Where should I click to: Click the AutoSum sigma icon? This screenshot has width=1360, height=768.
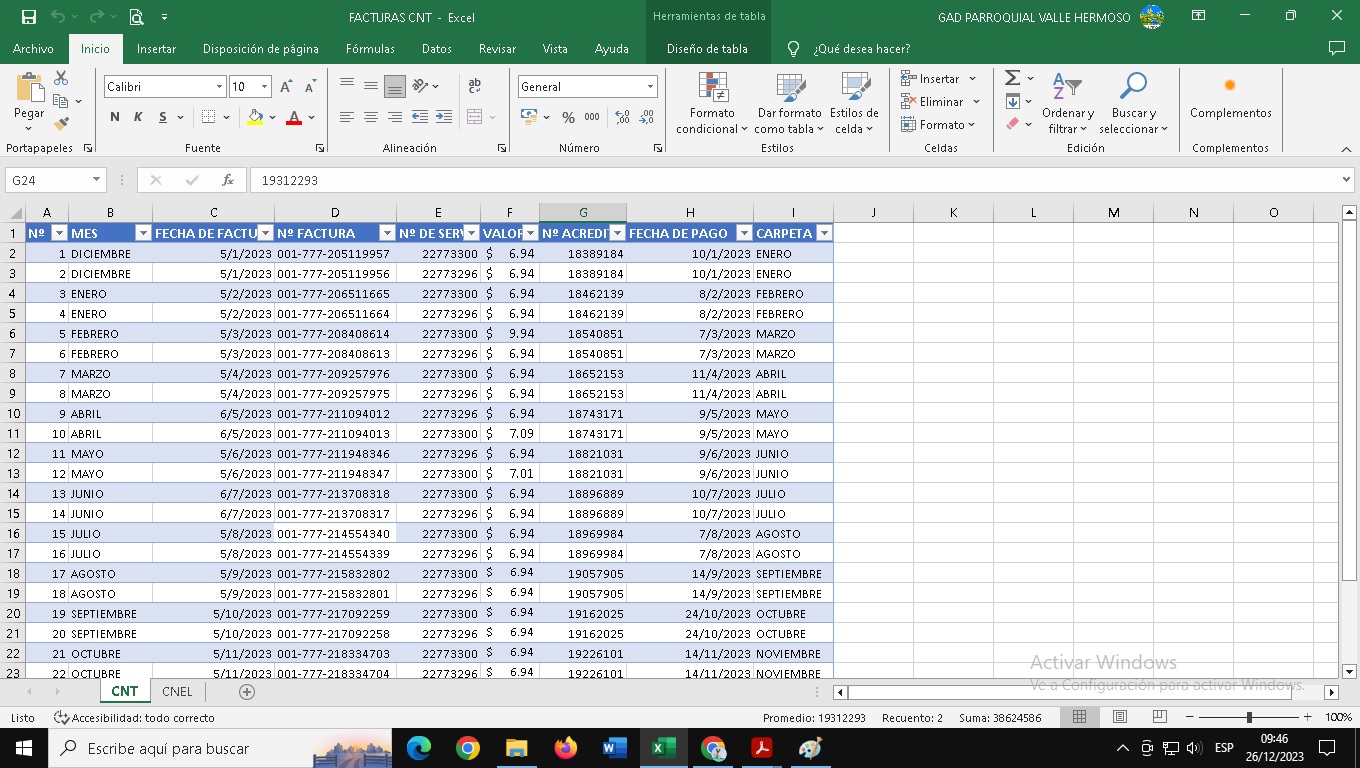pos(1012,78)
